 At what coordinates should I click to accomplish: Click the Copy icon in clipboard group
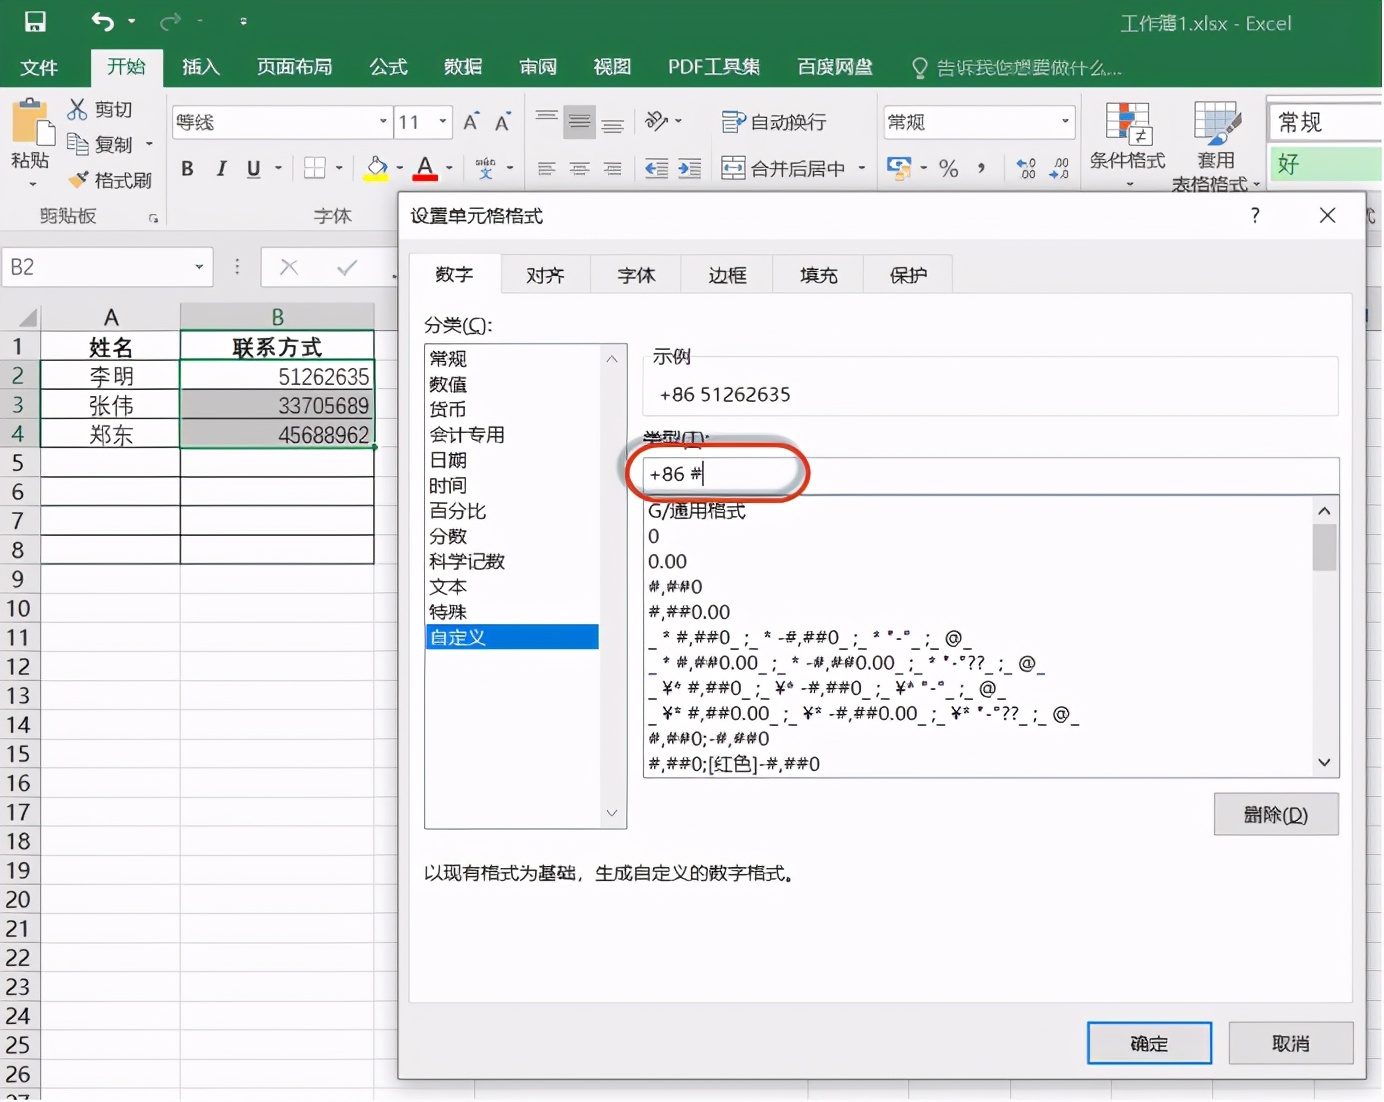77,143
